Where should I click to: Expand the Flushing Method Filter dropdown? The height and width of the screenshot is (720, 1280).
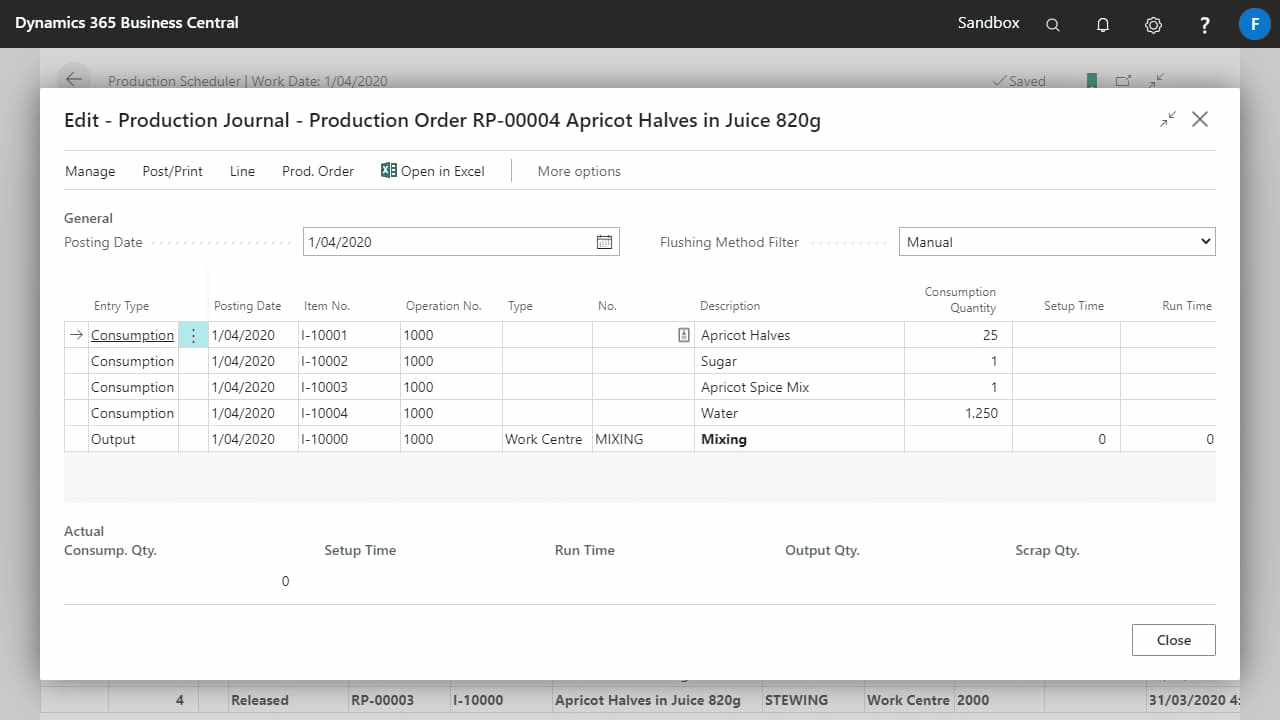1057,242
